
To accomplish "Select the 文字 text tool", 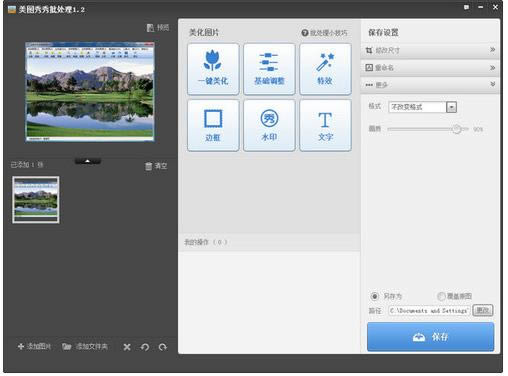I will (325, 126).
